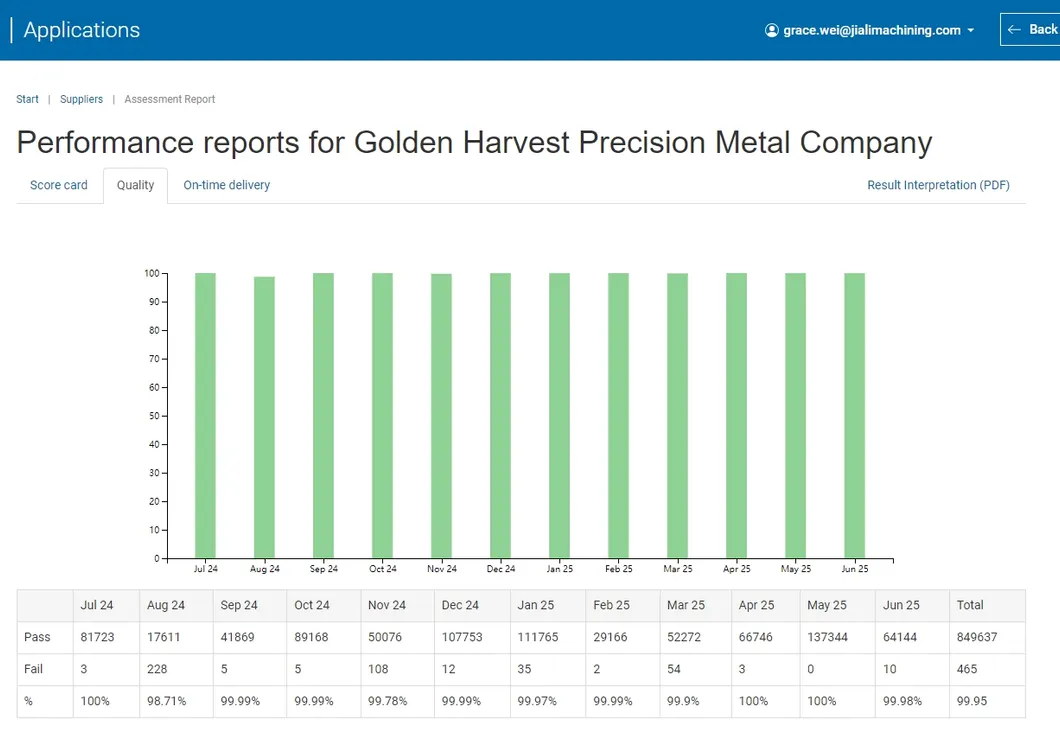1060x732 pixels.
Task: Open Result Interpretation PDF link
Action: 938,185
